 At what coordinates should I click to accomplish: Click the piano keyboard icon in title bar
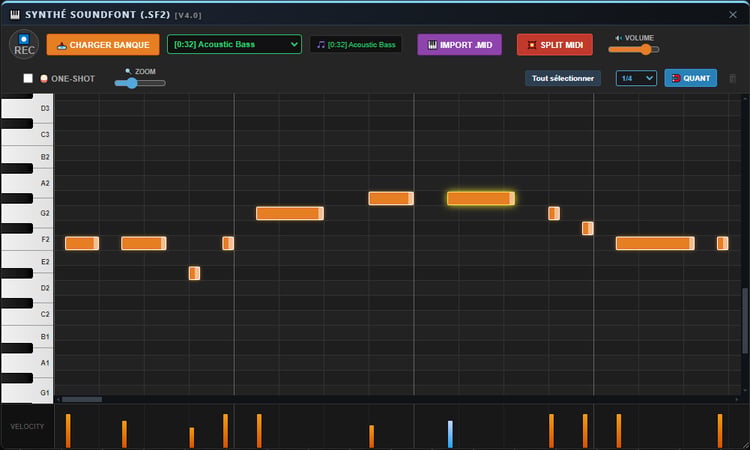15,15
